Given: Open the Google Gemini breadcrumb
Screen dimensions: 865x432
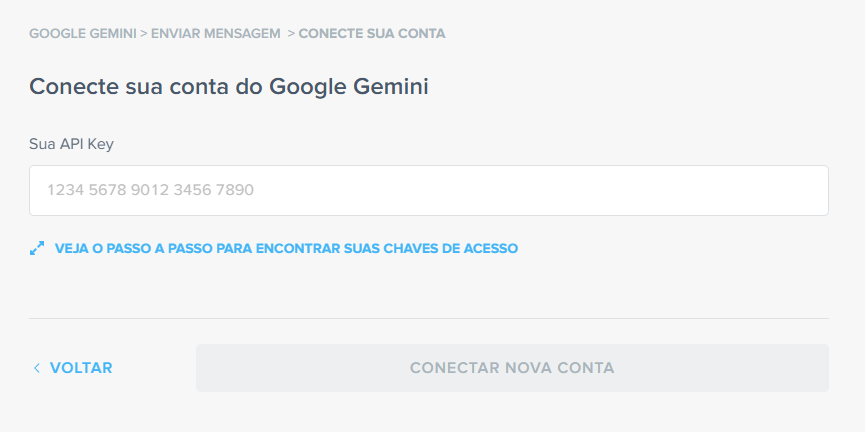Looking at the screenshot, I should tap(83, 34).
